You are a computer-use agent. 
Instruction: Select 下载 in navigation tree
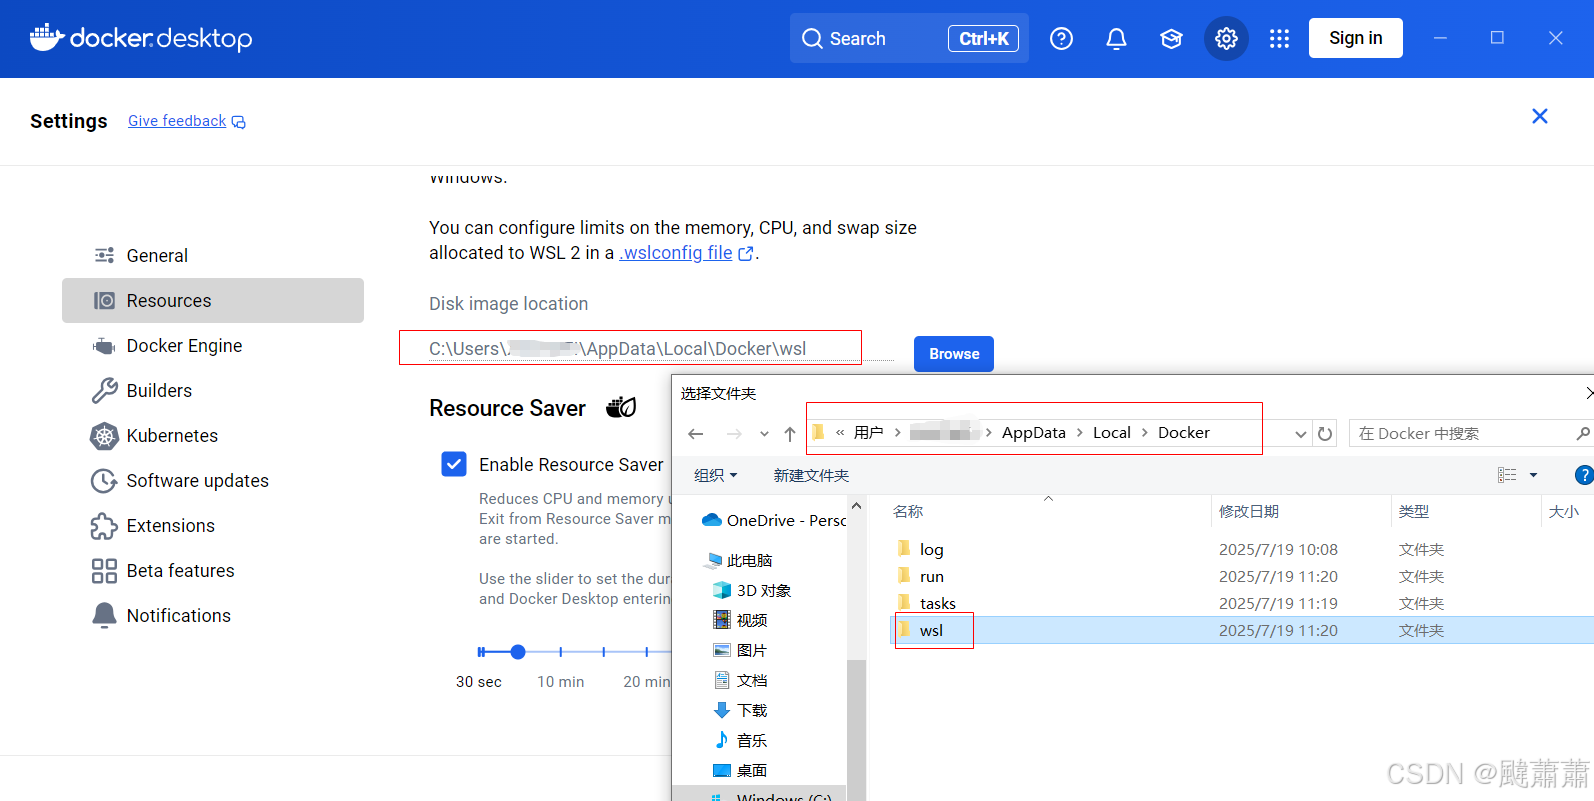click(x=741, y=711)
